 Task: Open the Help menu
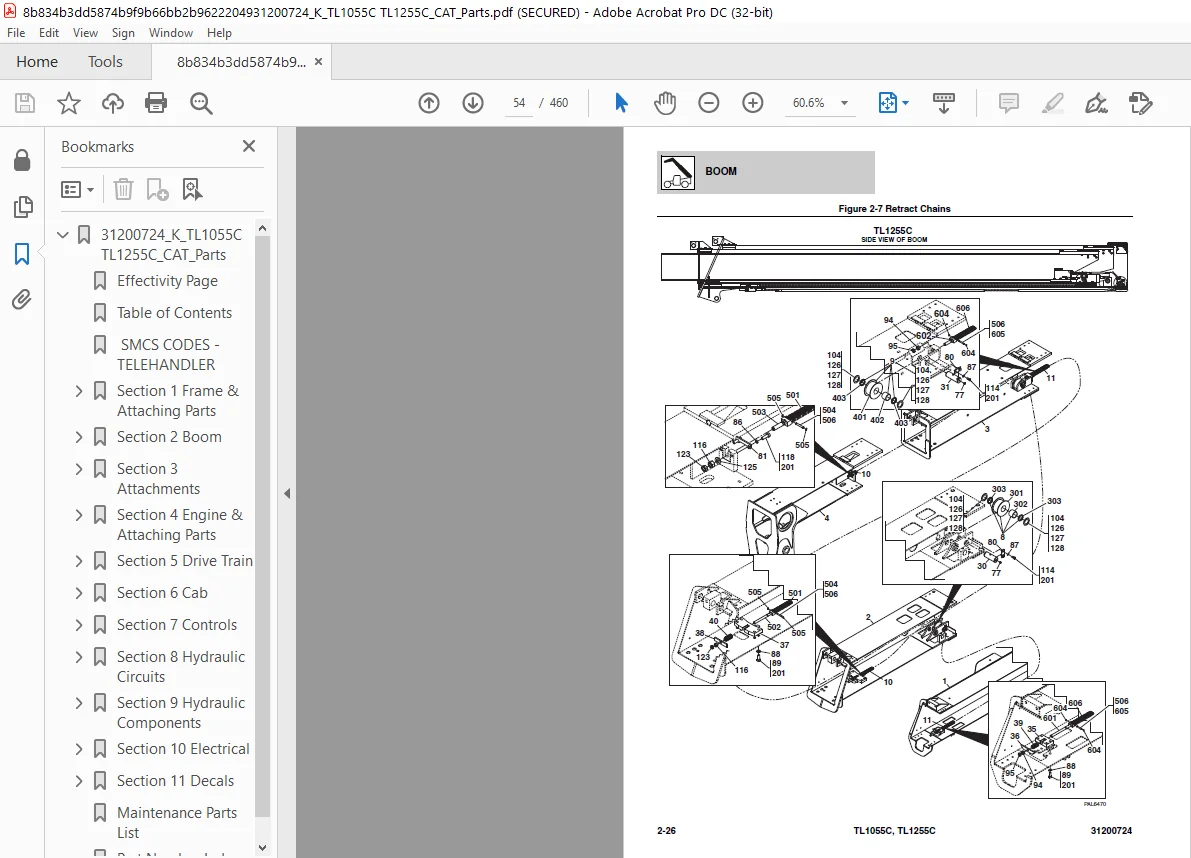click(x=220, y=33)
